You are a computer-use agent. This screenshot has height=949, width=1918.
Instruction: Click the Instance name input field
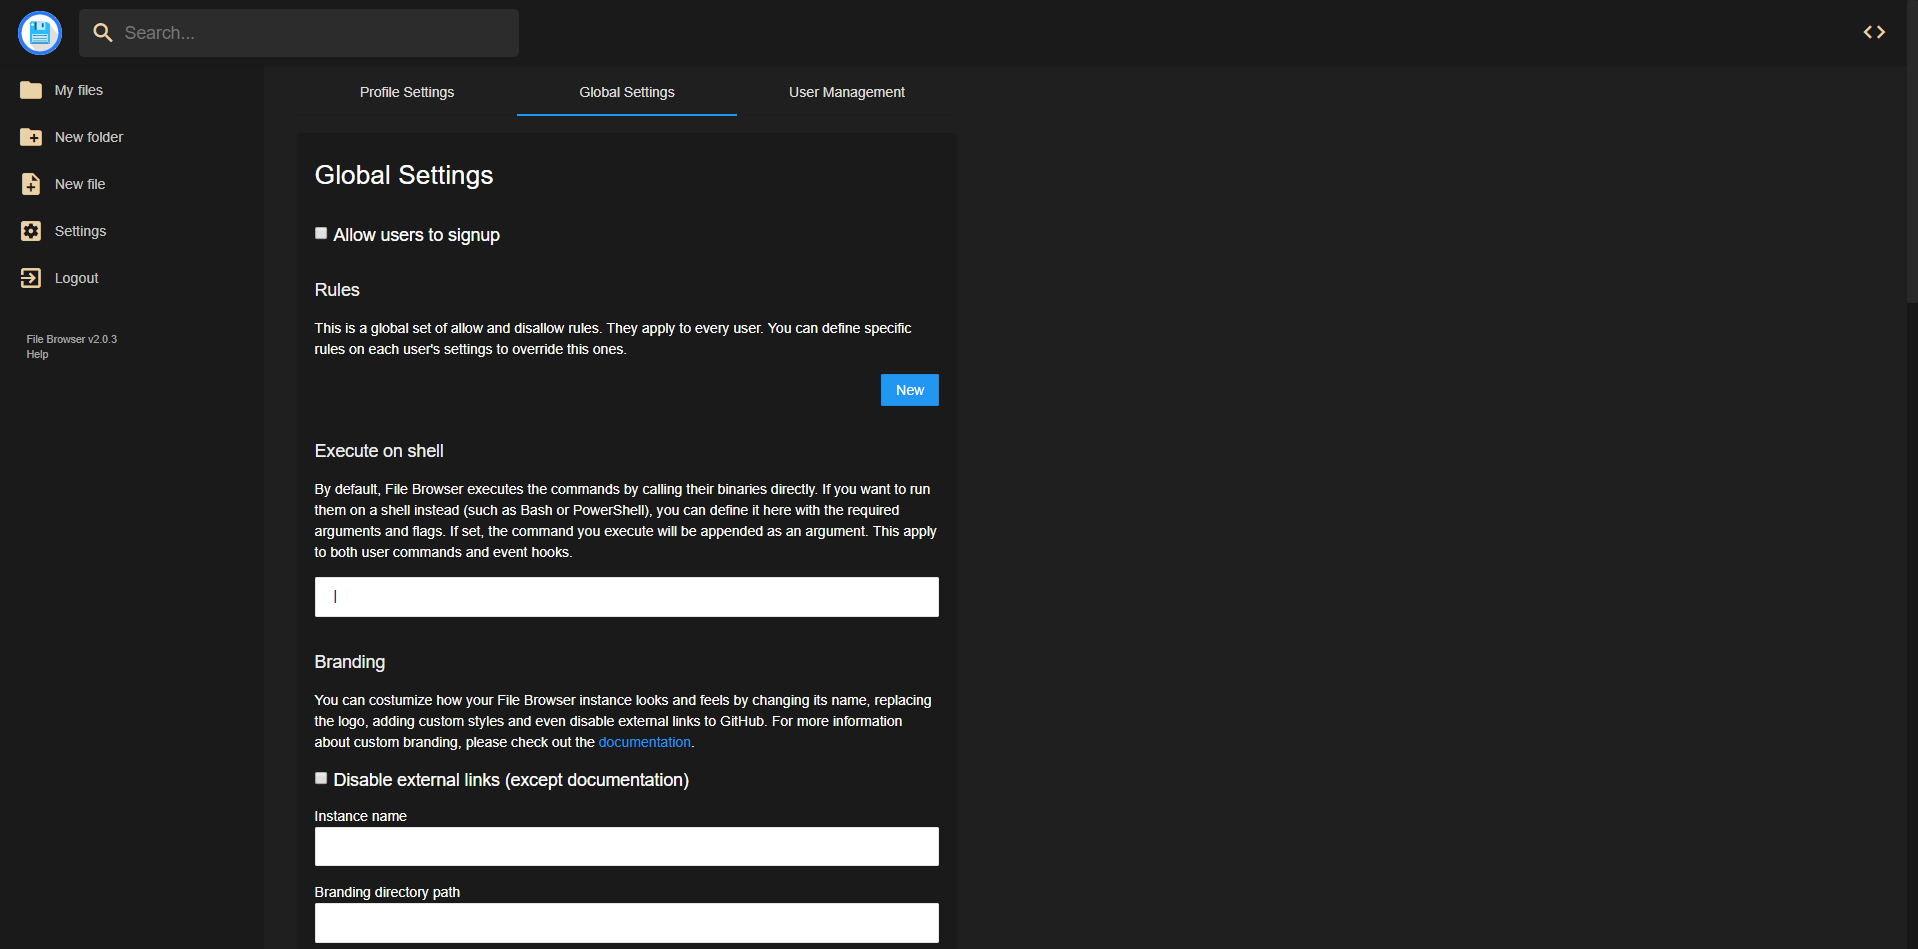[626, 846]
